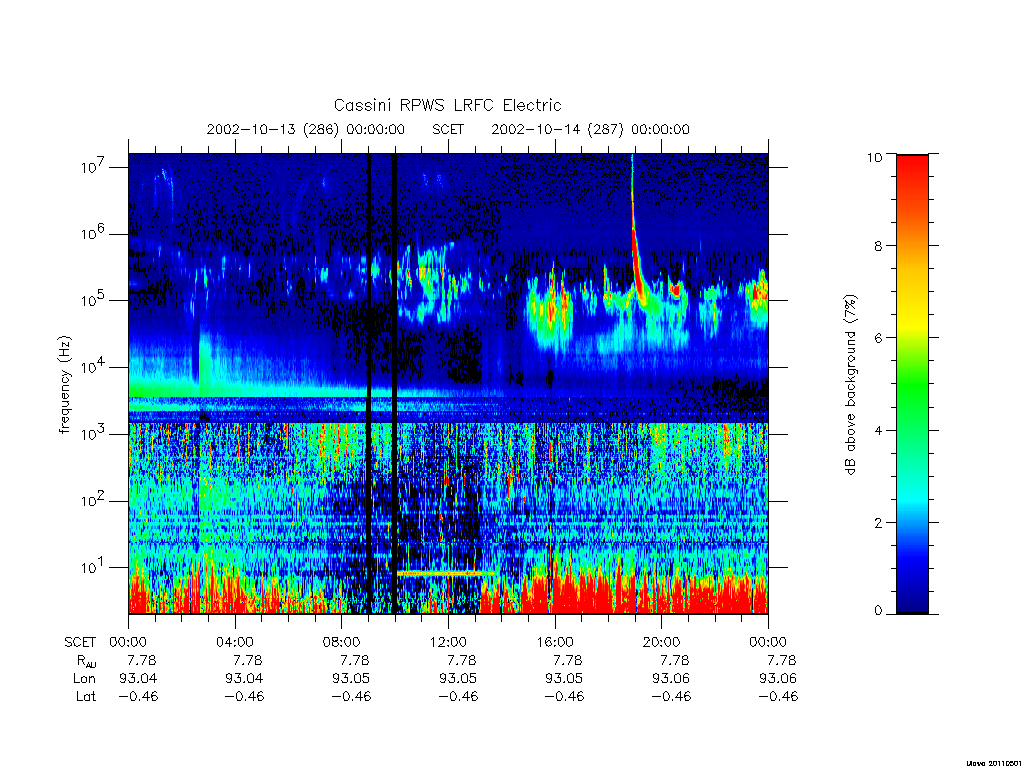
Task: Click the '20:00' time tick label
Action: pyautogui.click(x=662, y=642)
